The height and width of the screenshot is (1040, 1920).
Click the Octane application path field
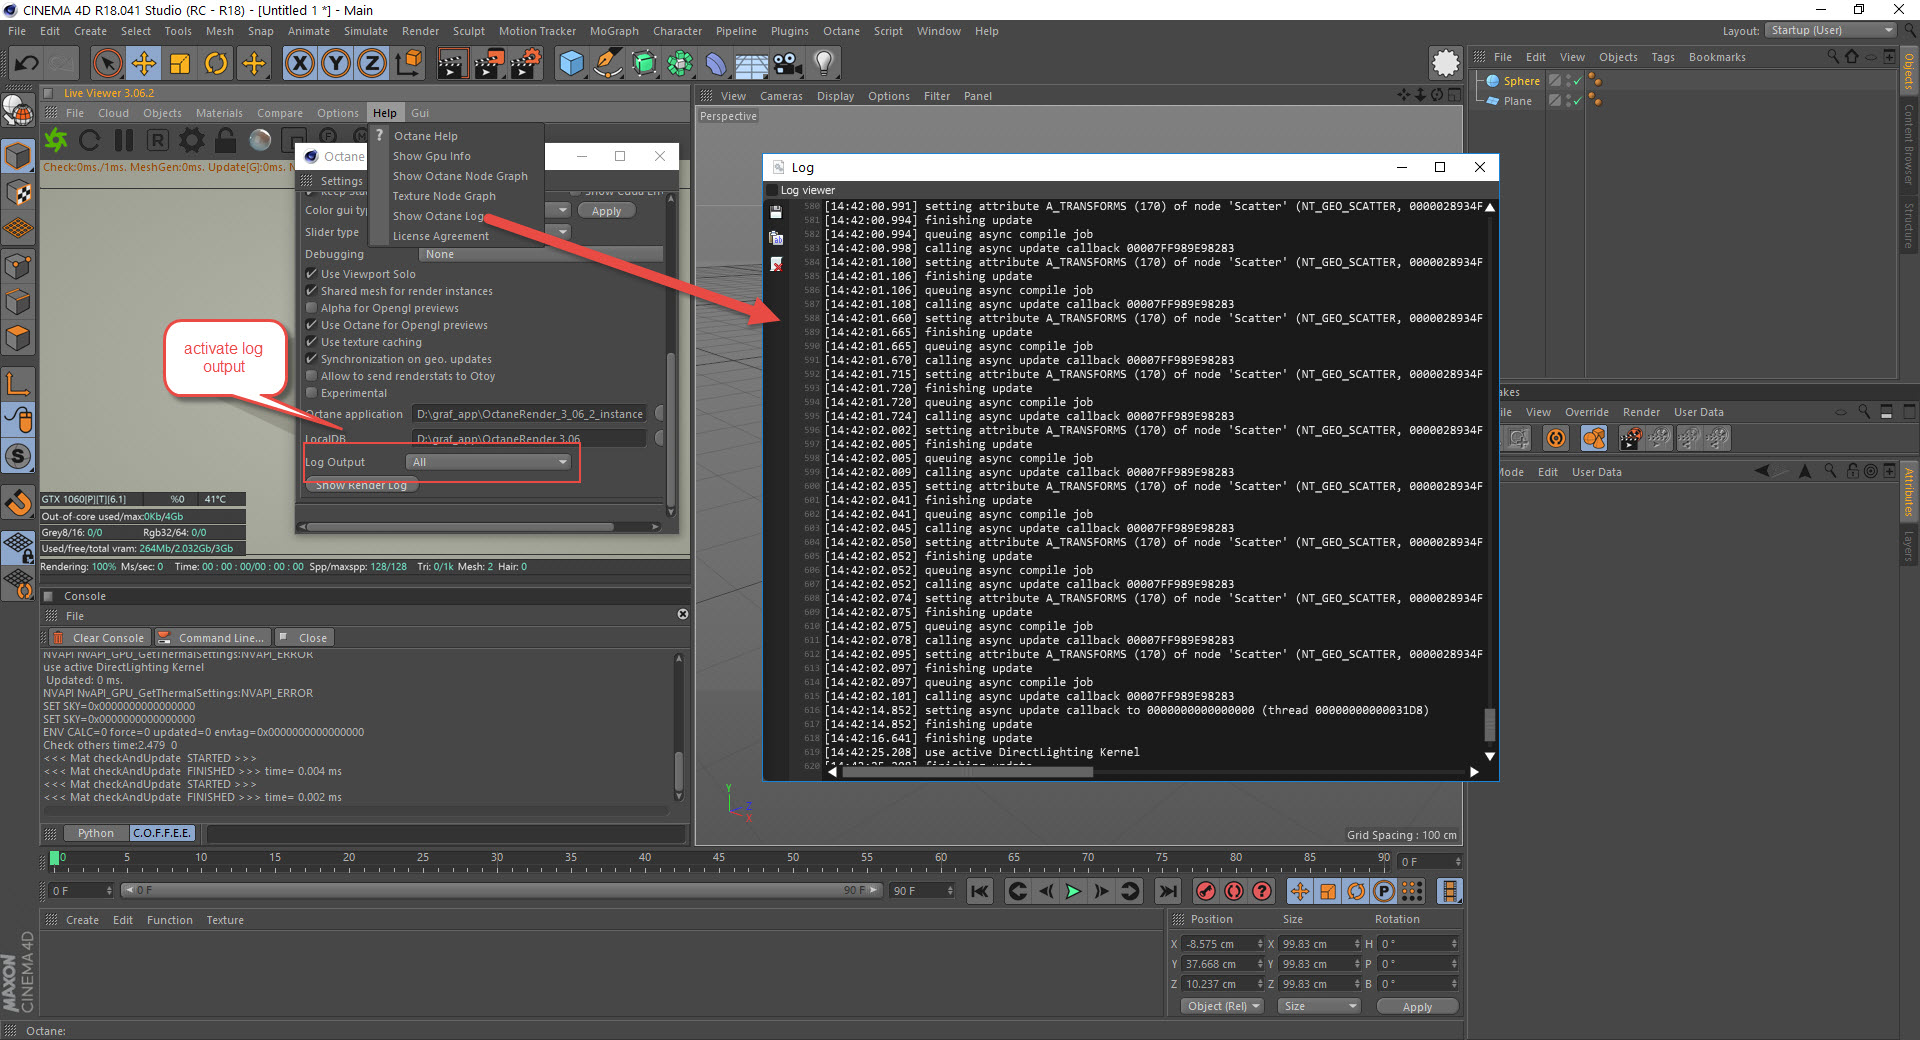click(531, 414)
